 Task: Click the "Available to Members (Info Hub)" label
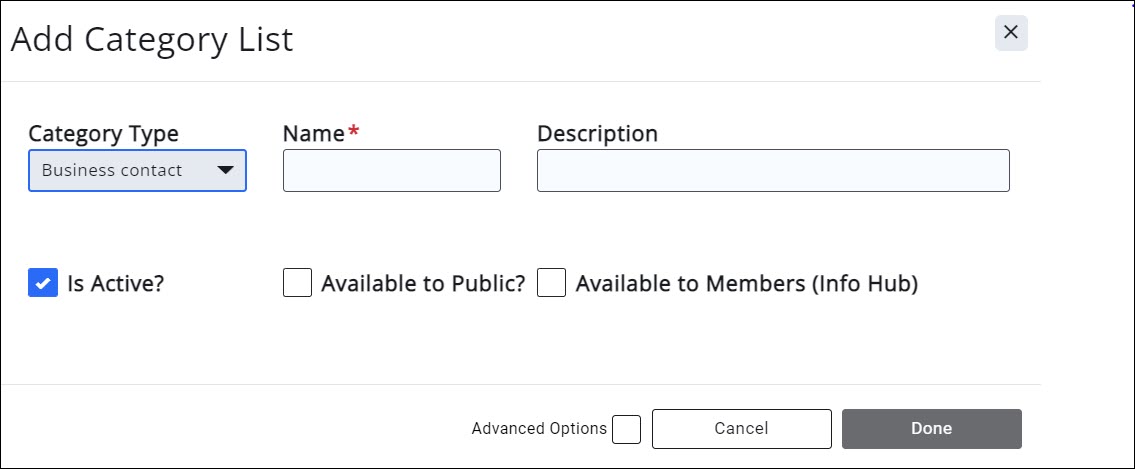pyautogui.click(x=746, y=284)
